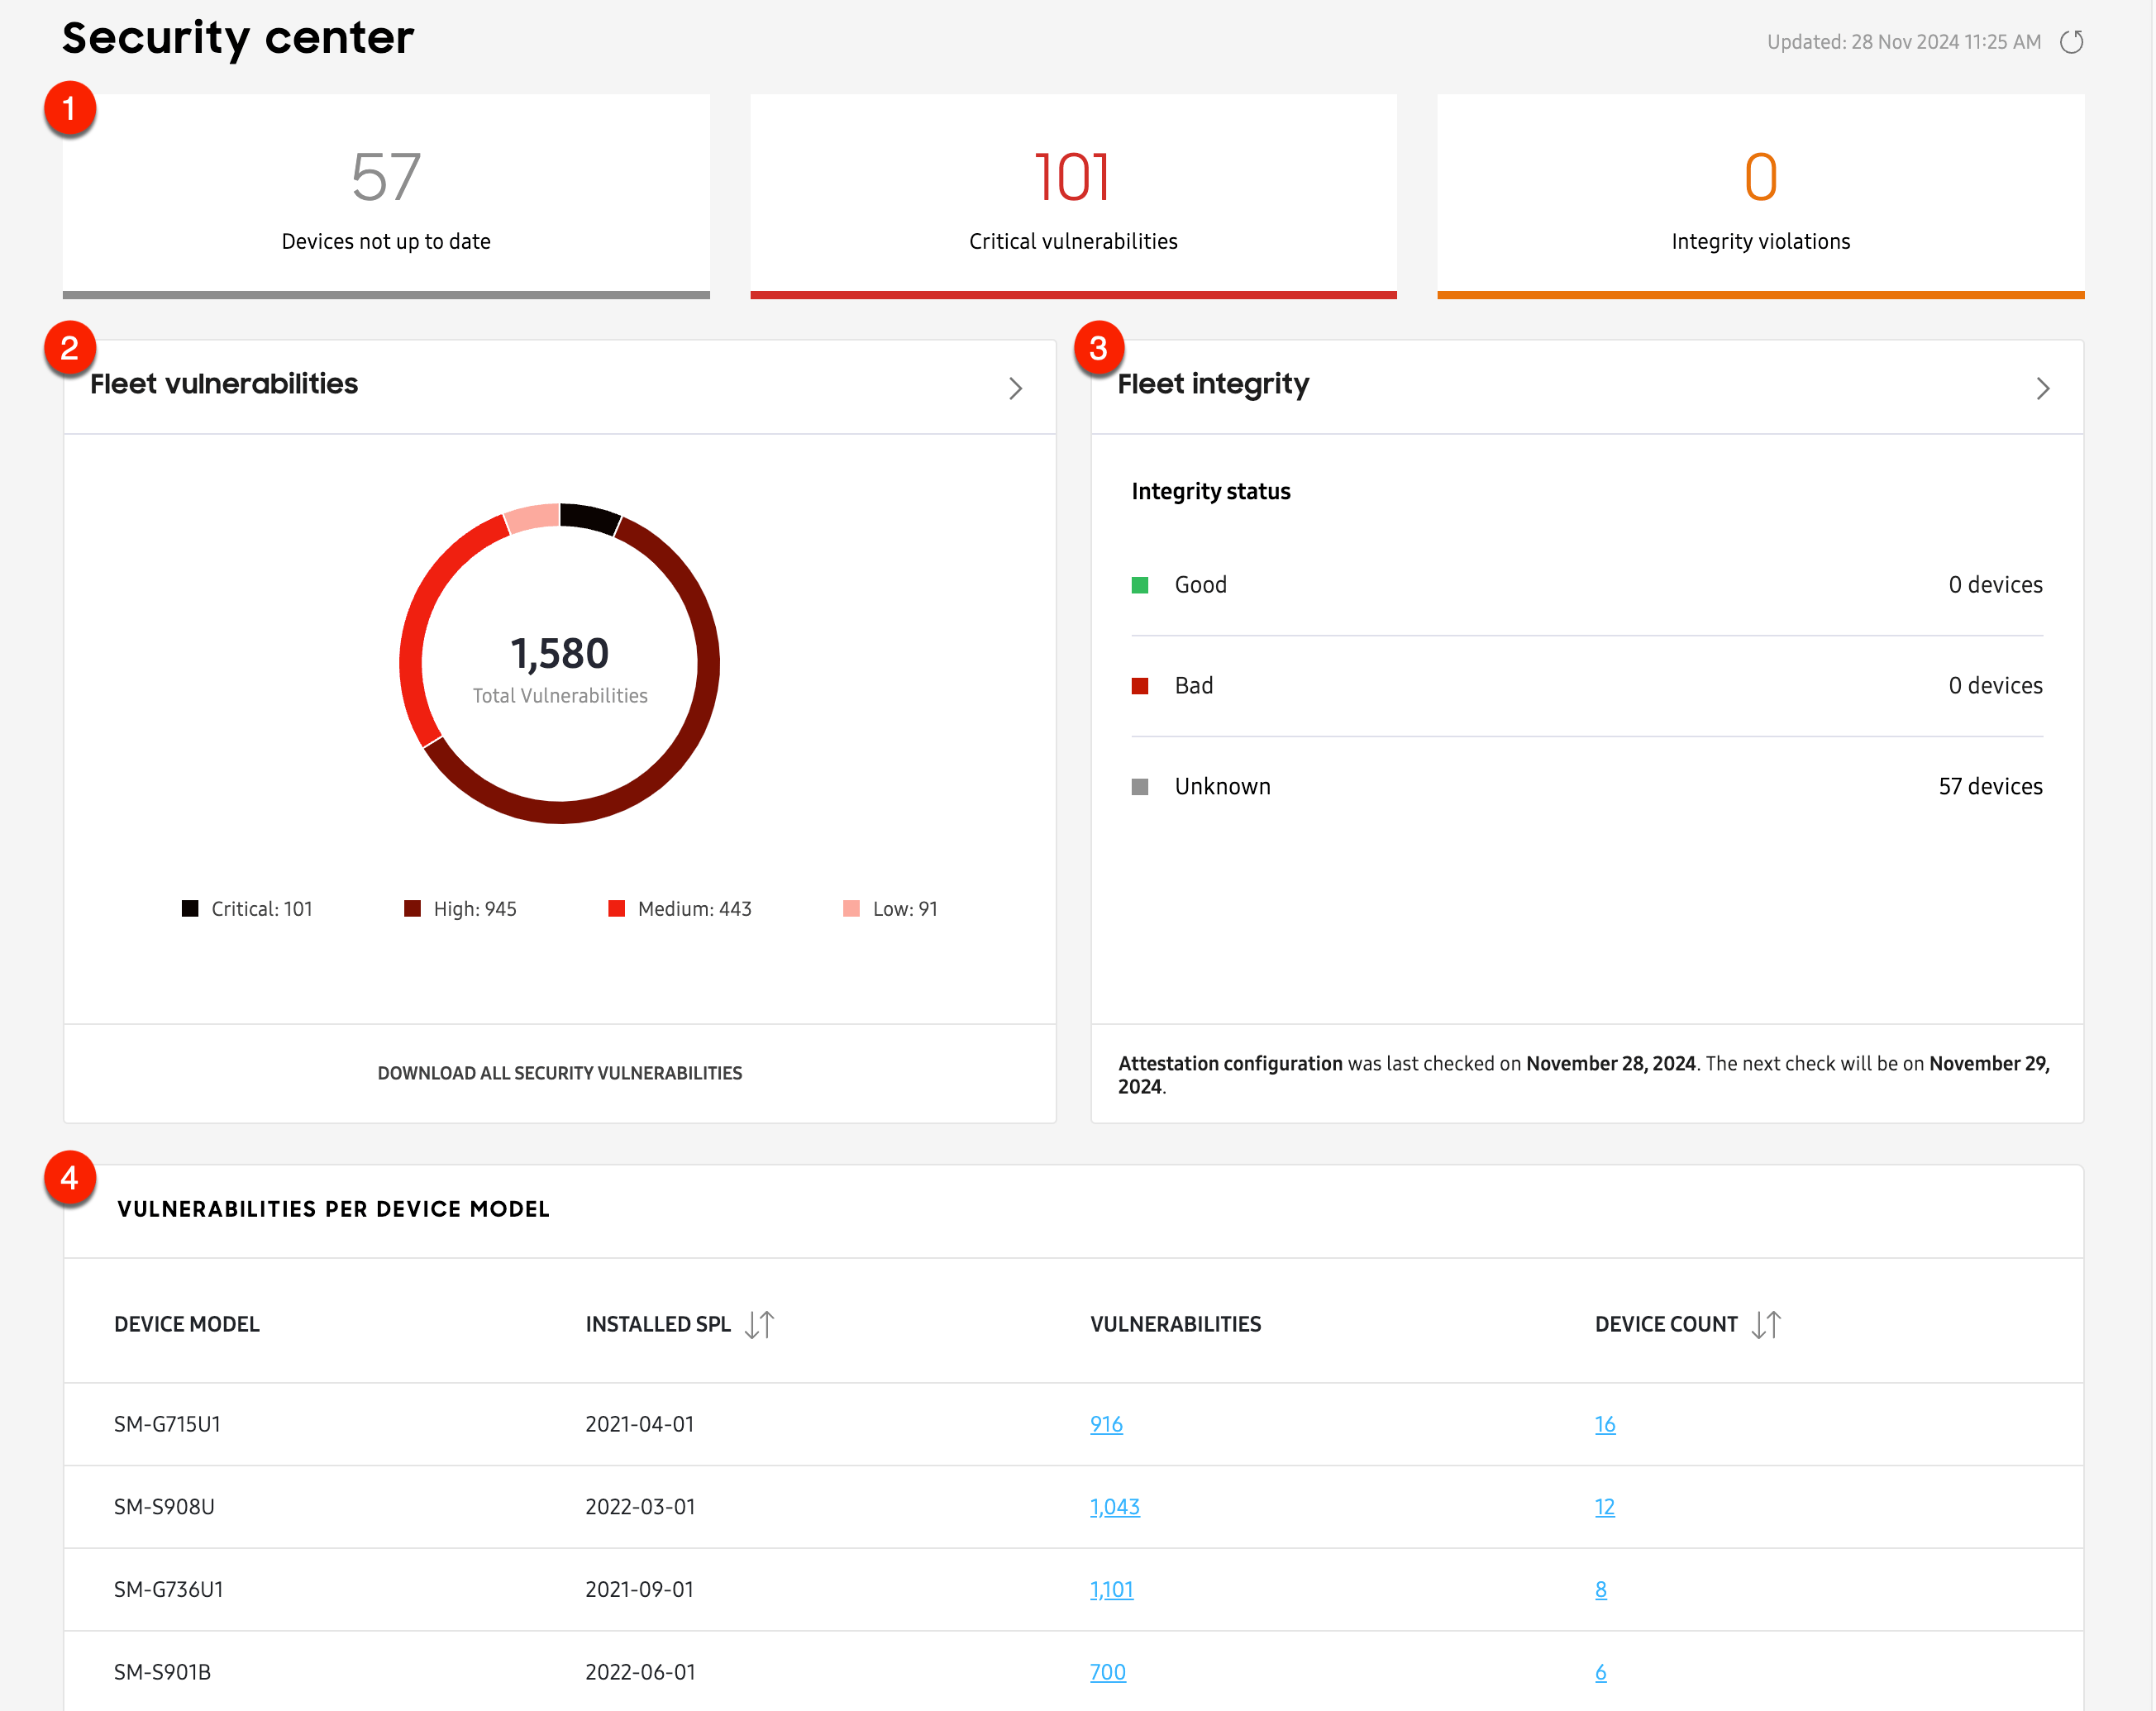The image size is (2156, 1711).
Task: Click the red Bad status square icon
Action: 1141,685
